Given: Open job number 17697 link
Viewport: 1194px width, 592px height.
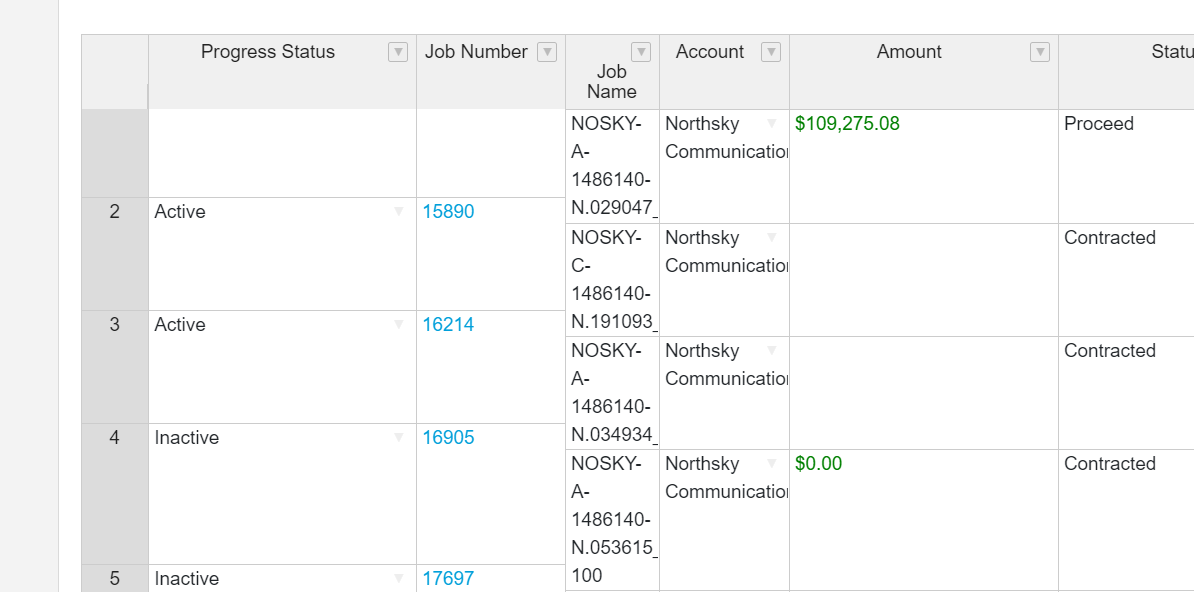Looking at the screenshot, I should pyautogui.click(x=448, y=578).
